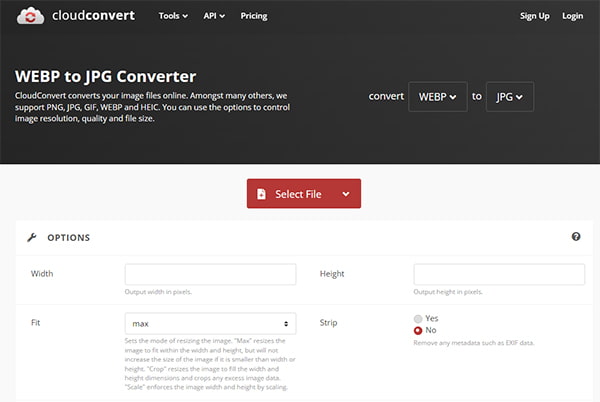
Task: Click the Strip option label
Action: point(328,323)
